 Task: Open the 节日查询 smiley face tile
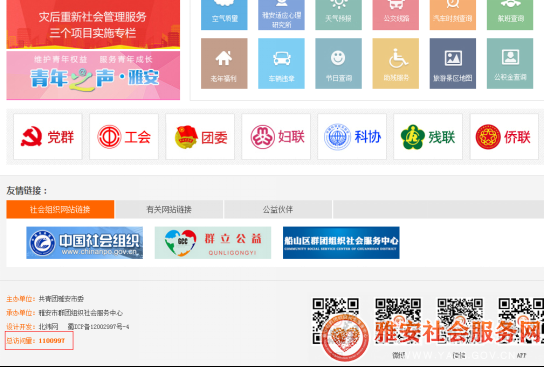(x=338, y=63)
